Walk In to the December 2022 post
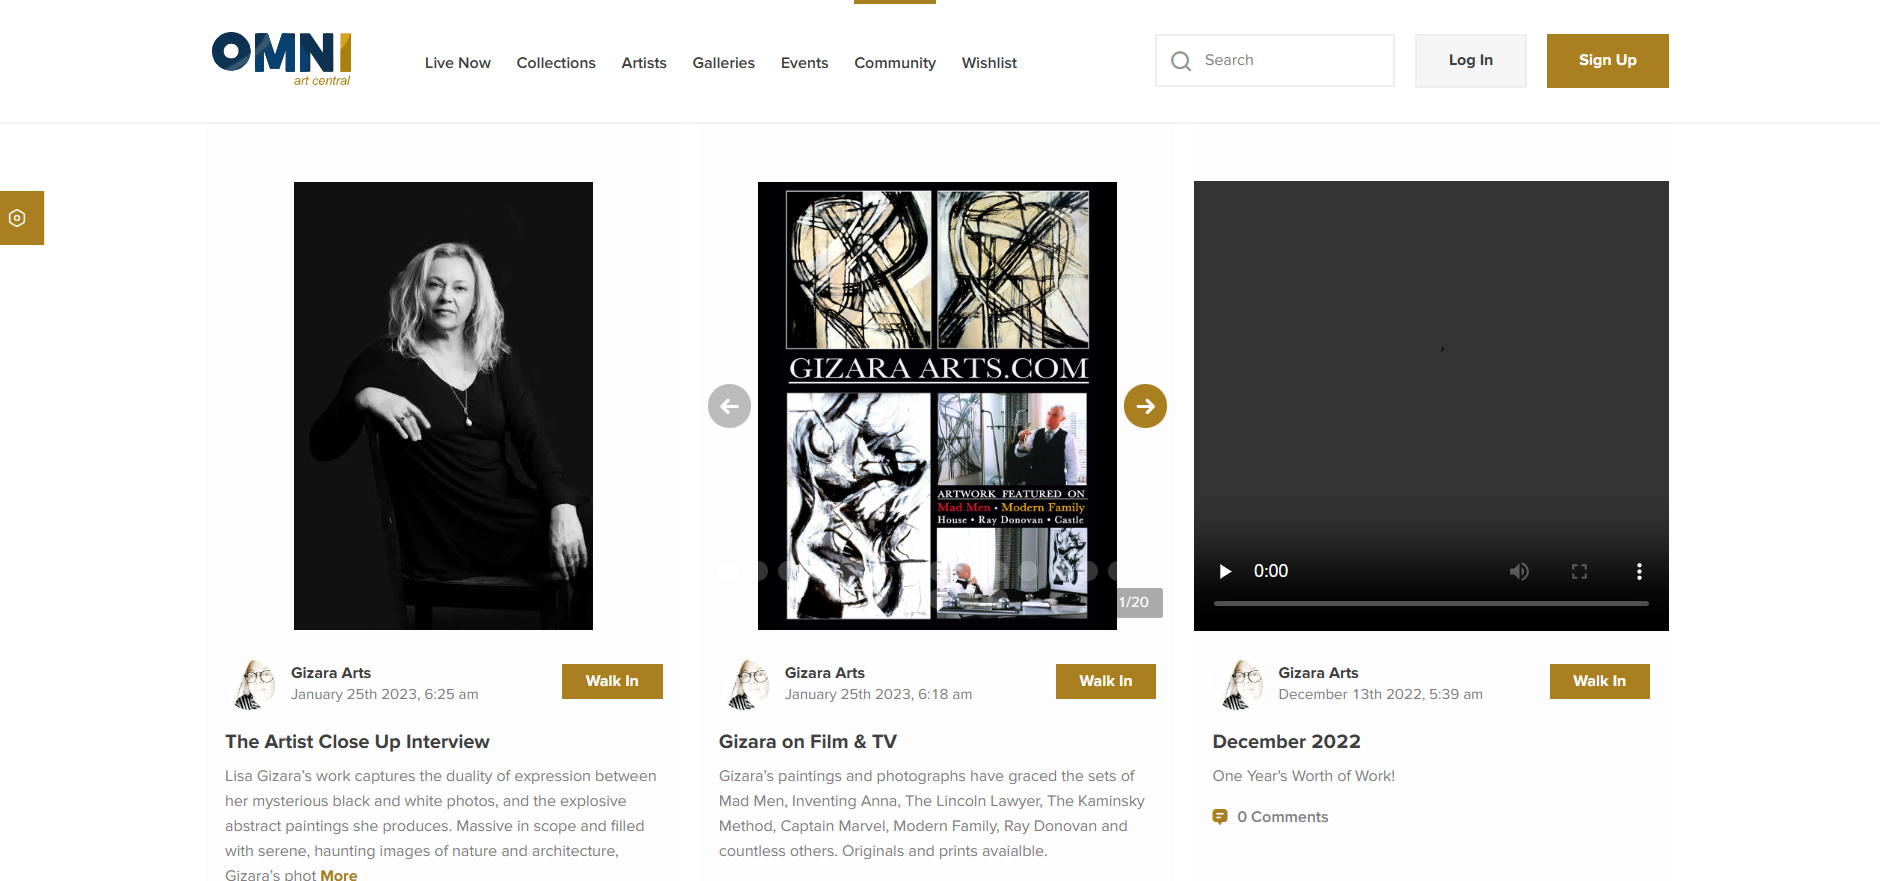This screenshot has height=881, width=1880. [1600, 681]
